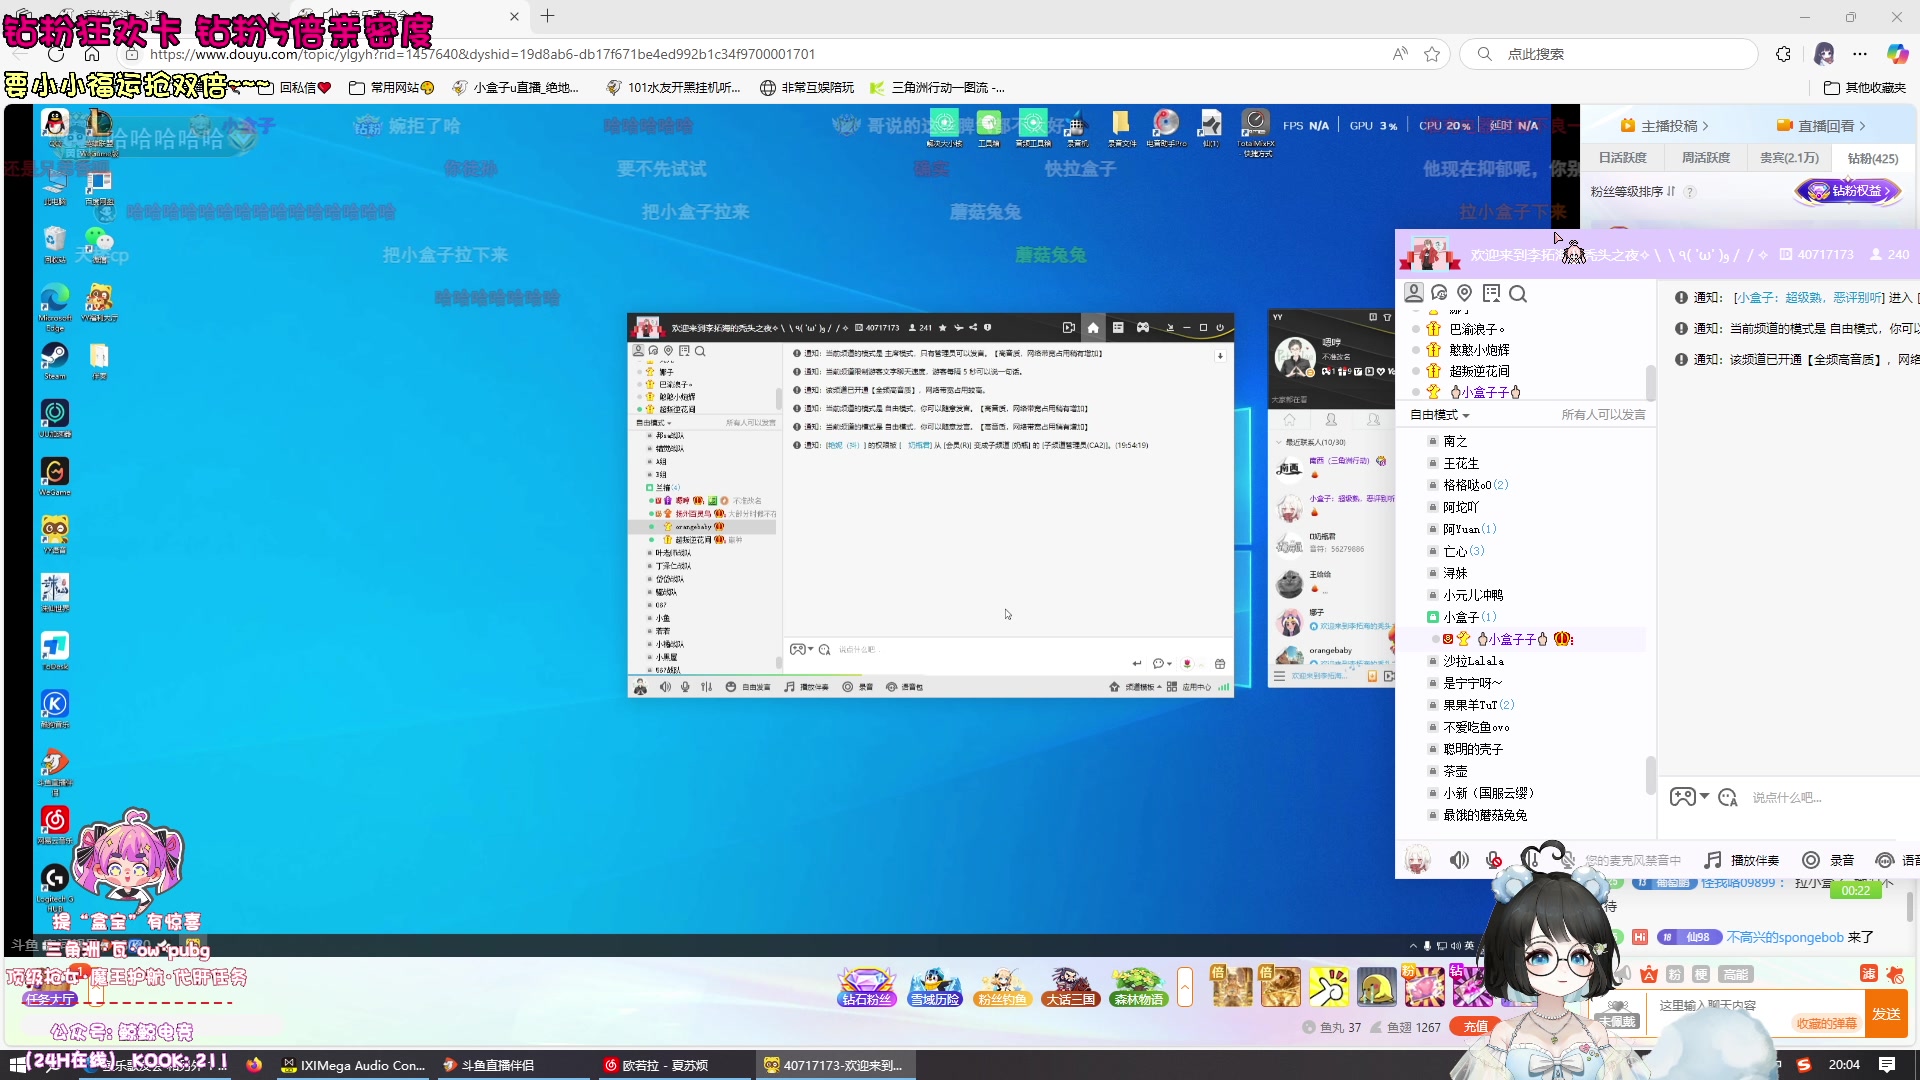Viewport: 1920px width, 1080px height.
Task: Mute the speaker in front YY bottom bar
Action: pyautogui.click(x=1460, y=860)
